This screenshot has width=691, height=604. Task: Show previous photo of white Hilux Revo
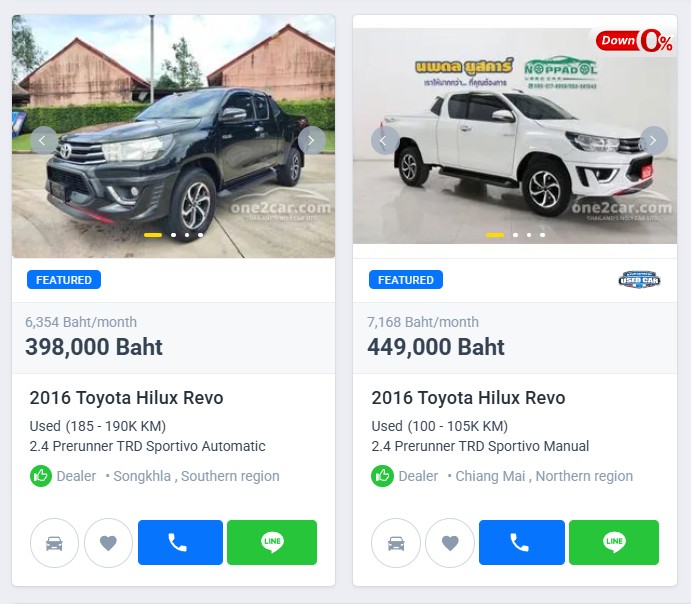tap(385, 140)
